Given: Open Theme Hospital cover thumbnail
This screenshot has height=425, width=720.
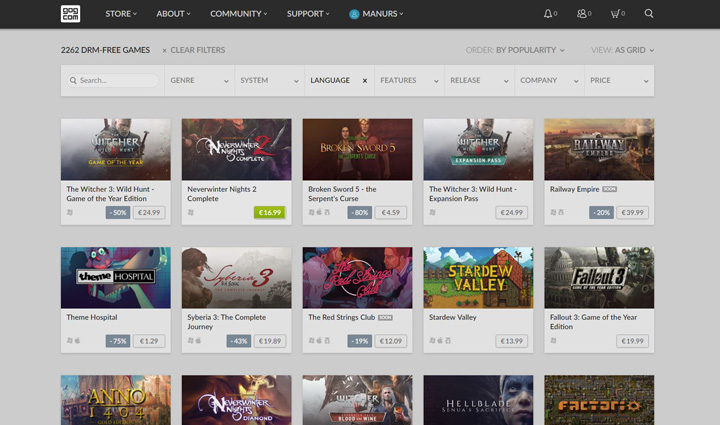Looking at the screenshot, I should coord(116,278).
